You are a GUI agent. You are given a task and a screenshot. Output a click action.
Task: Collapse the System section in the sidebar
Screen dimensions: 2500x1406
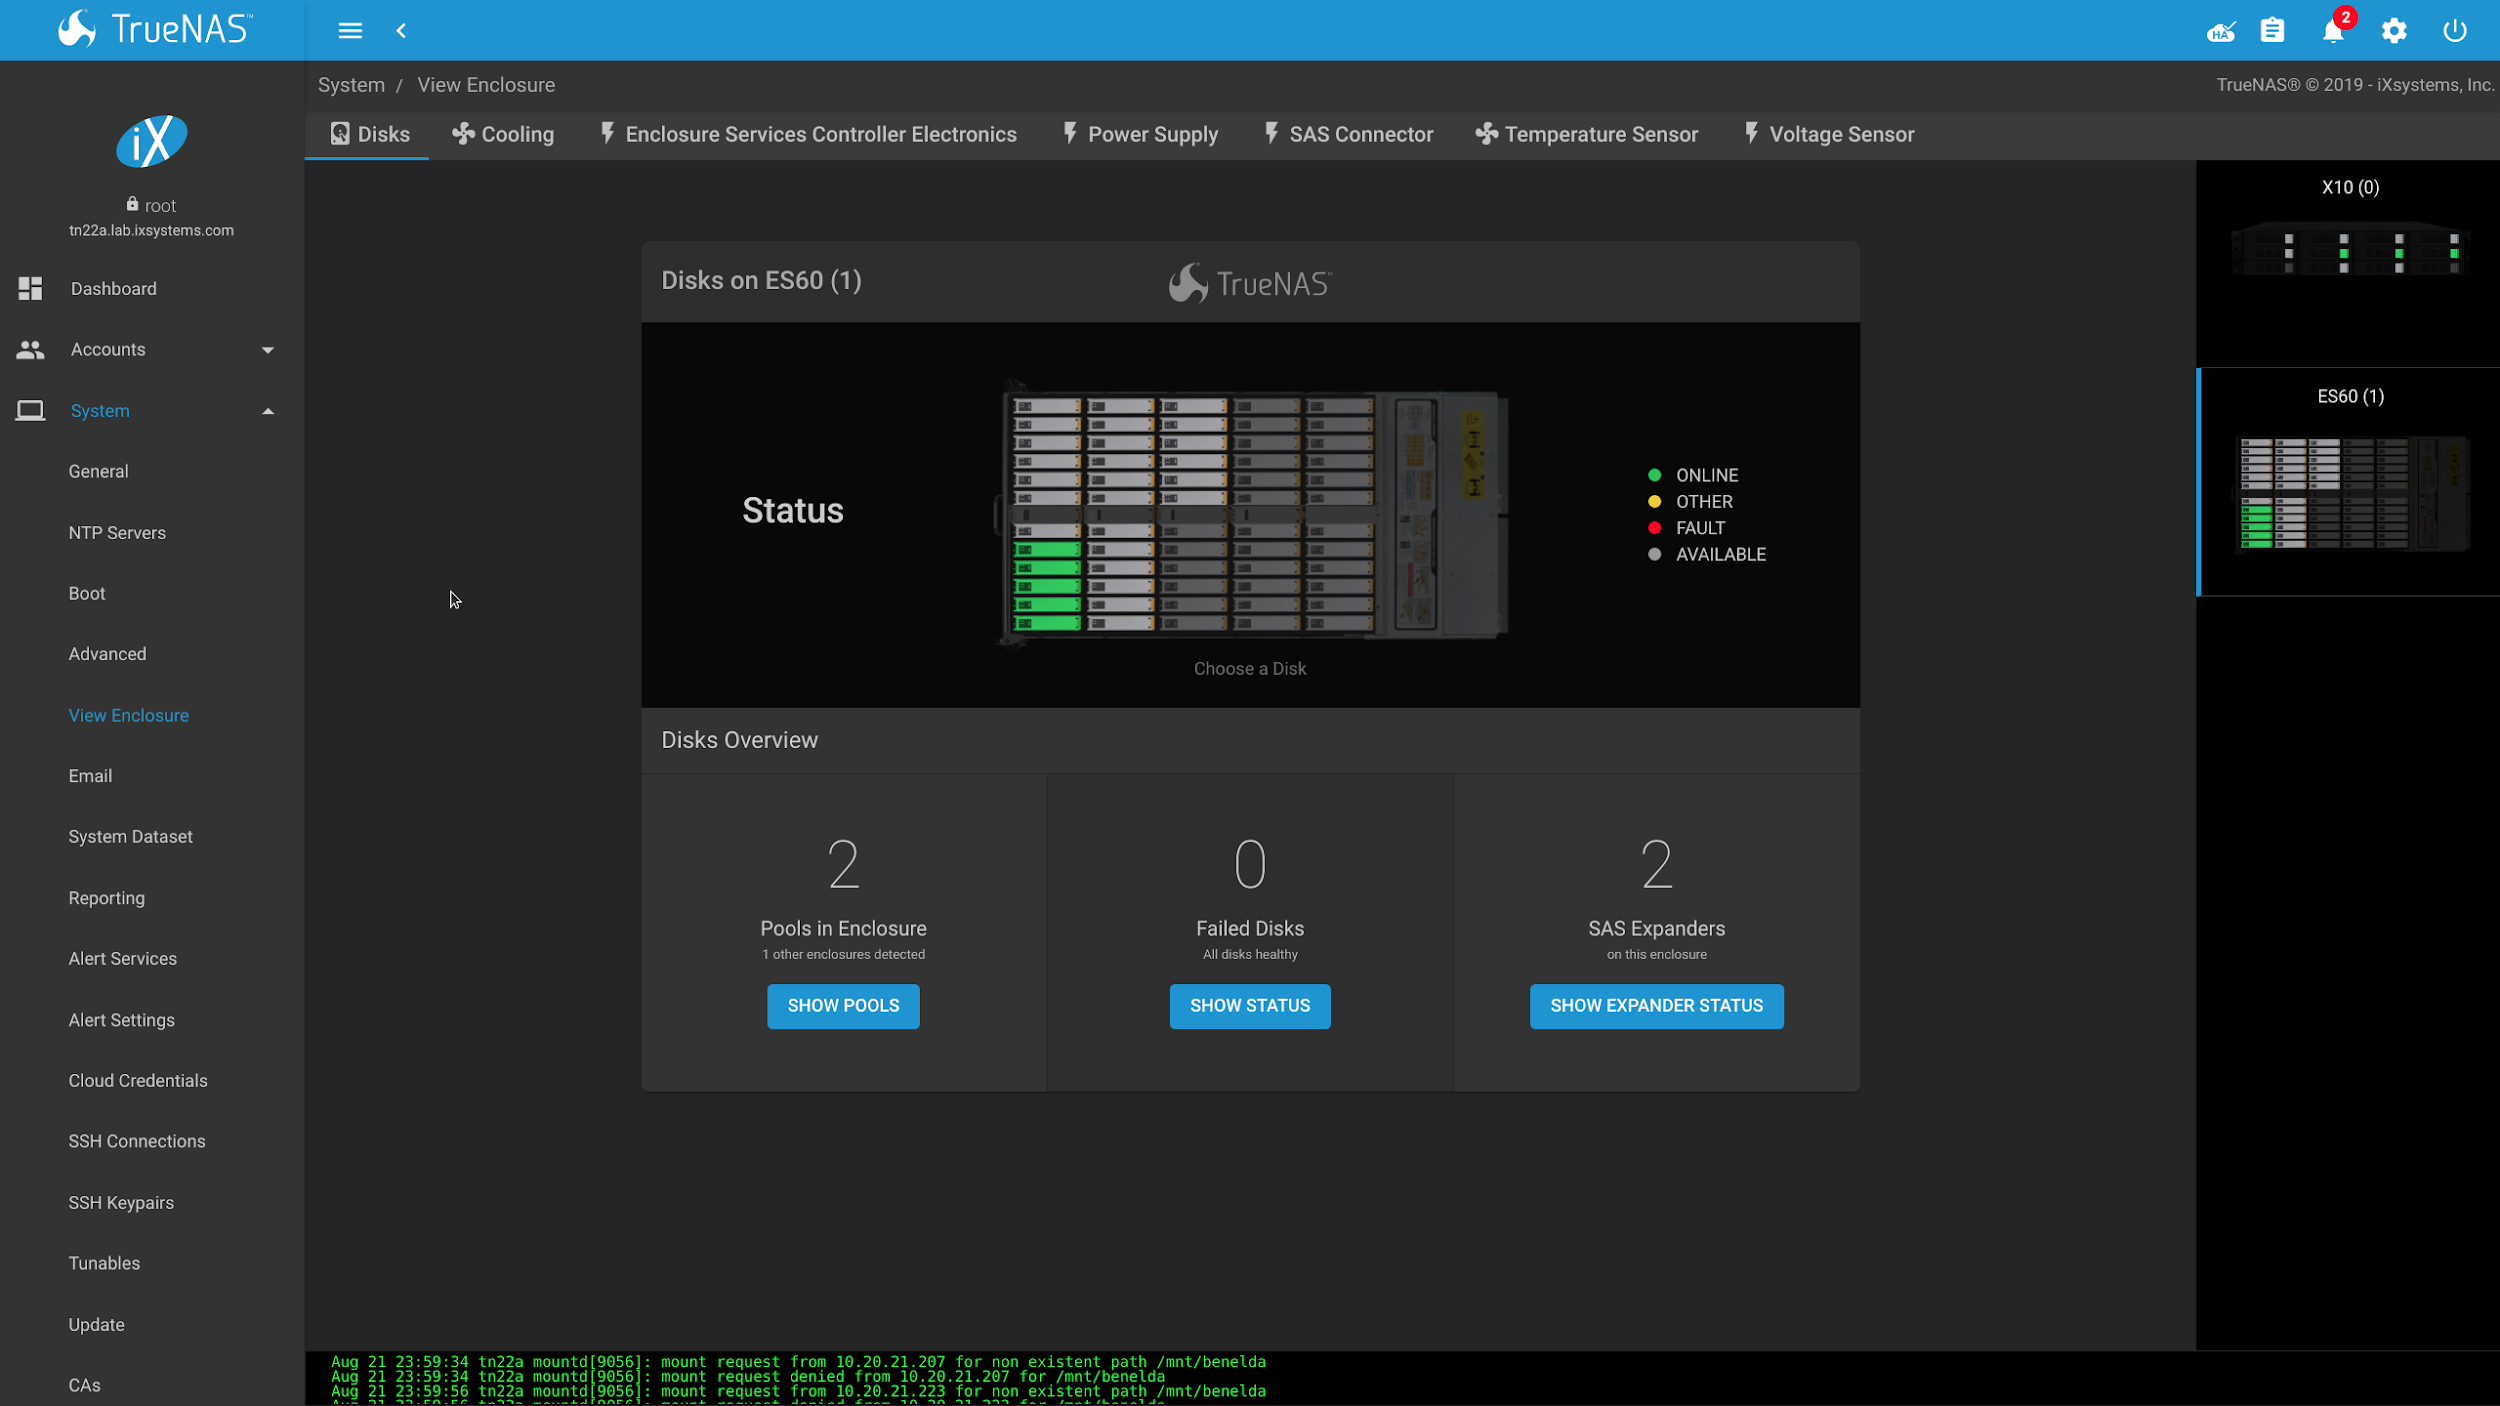coord(267,410)
